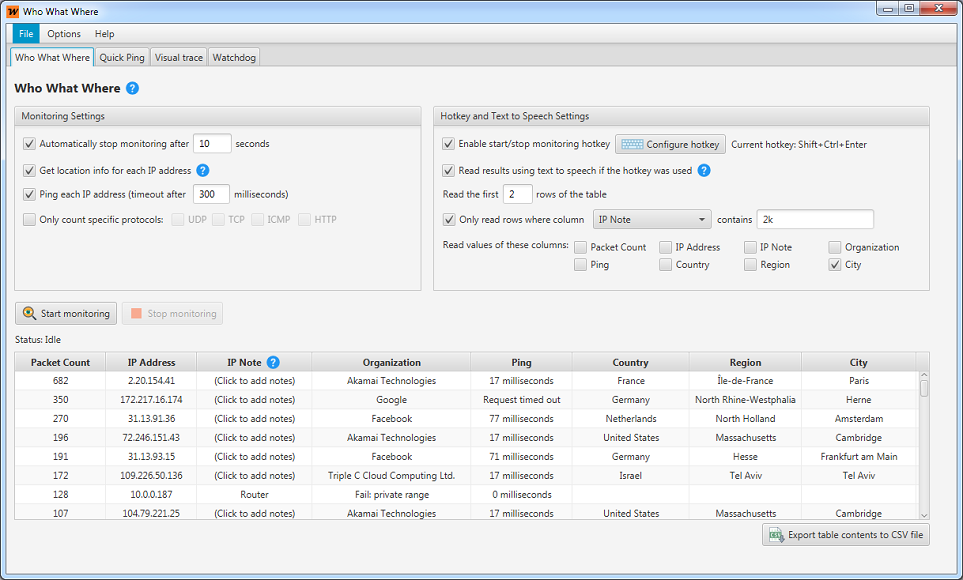Check the Country read column box
Screen dimensions: 963x580
(x=665, y=265)
